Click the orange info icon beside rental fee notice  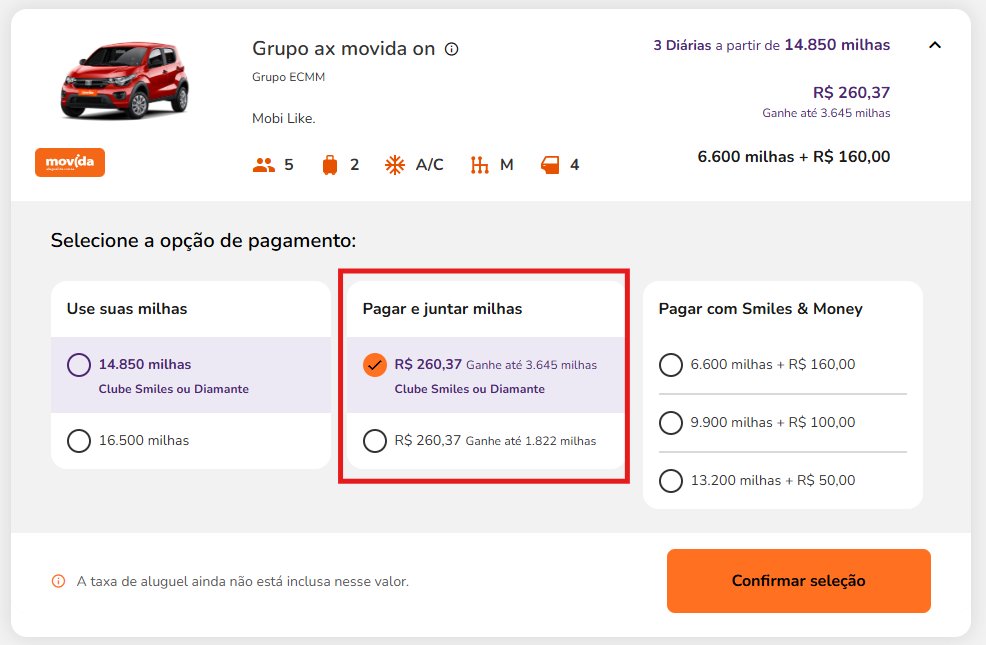coord(58,581)
